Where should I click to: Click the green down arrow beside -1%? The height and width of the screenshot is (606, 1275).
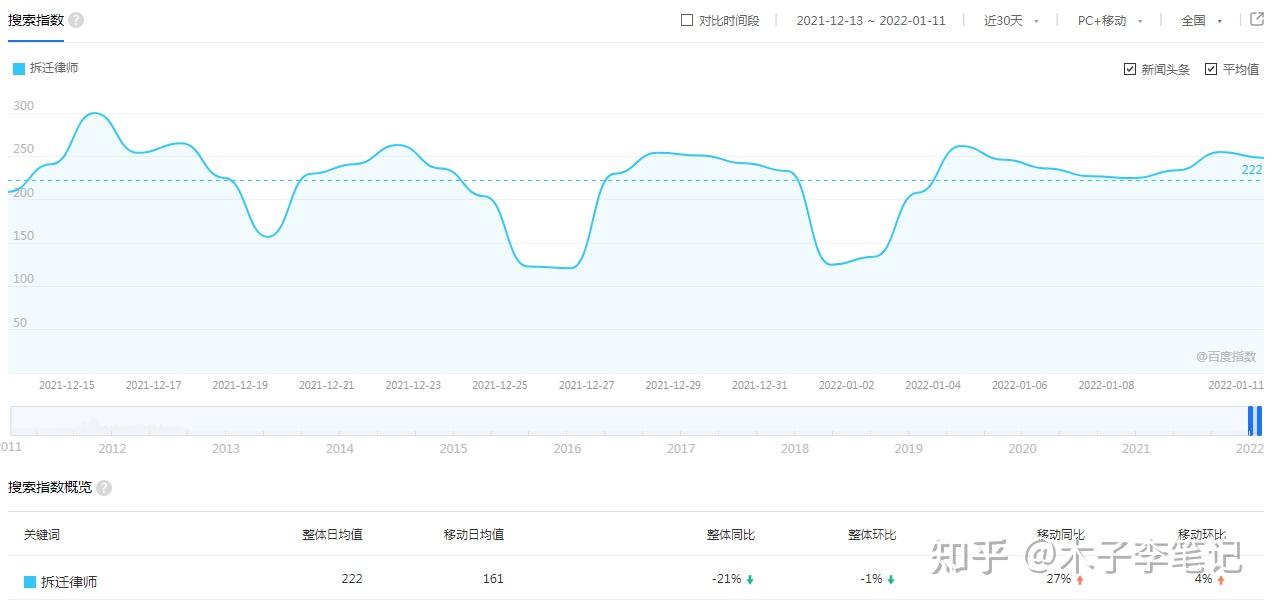[891, 579]
